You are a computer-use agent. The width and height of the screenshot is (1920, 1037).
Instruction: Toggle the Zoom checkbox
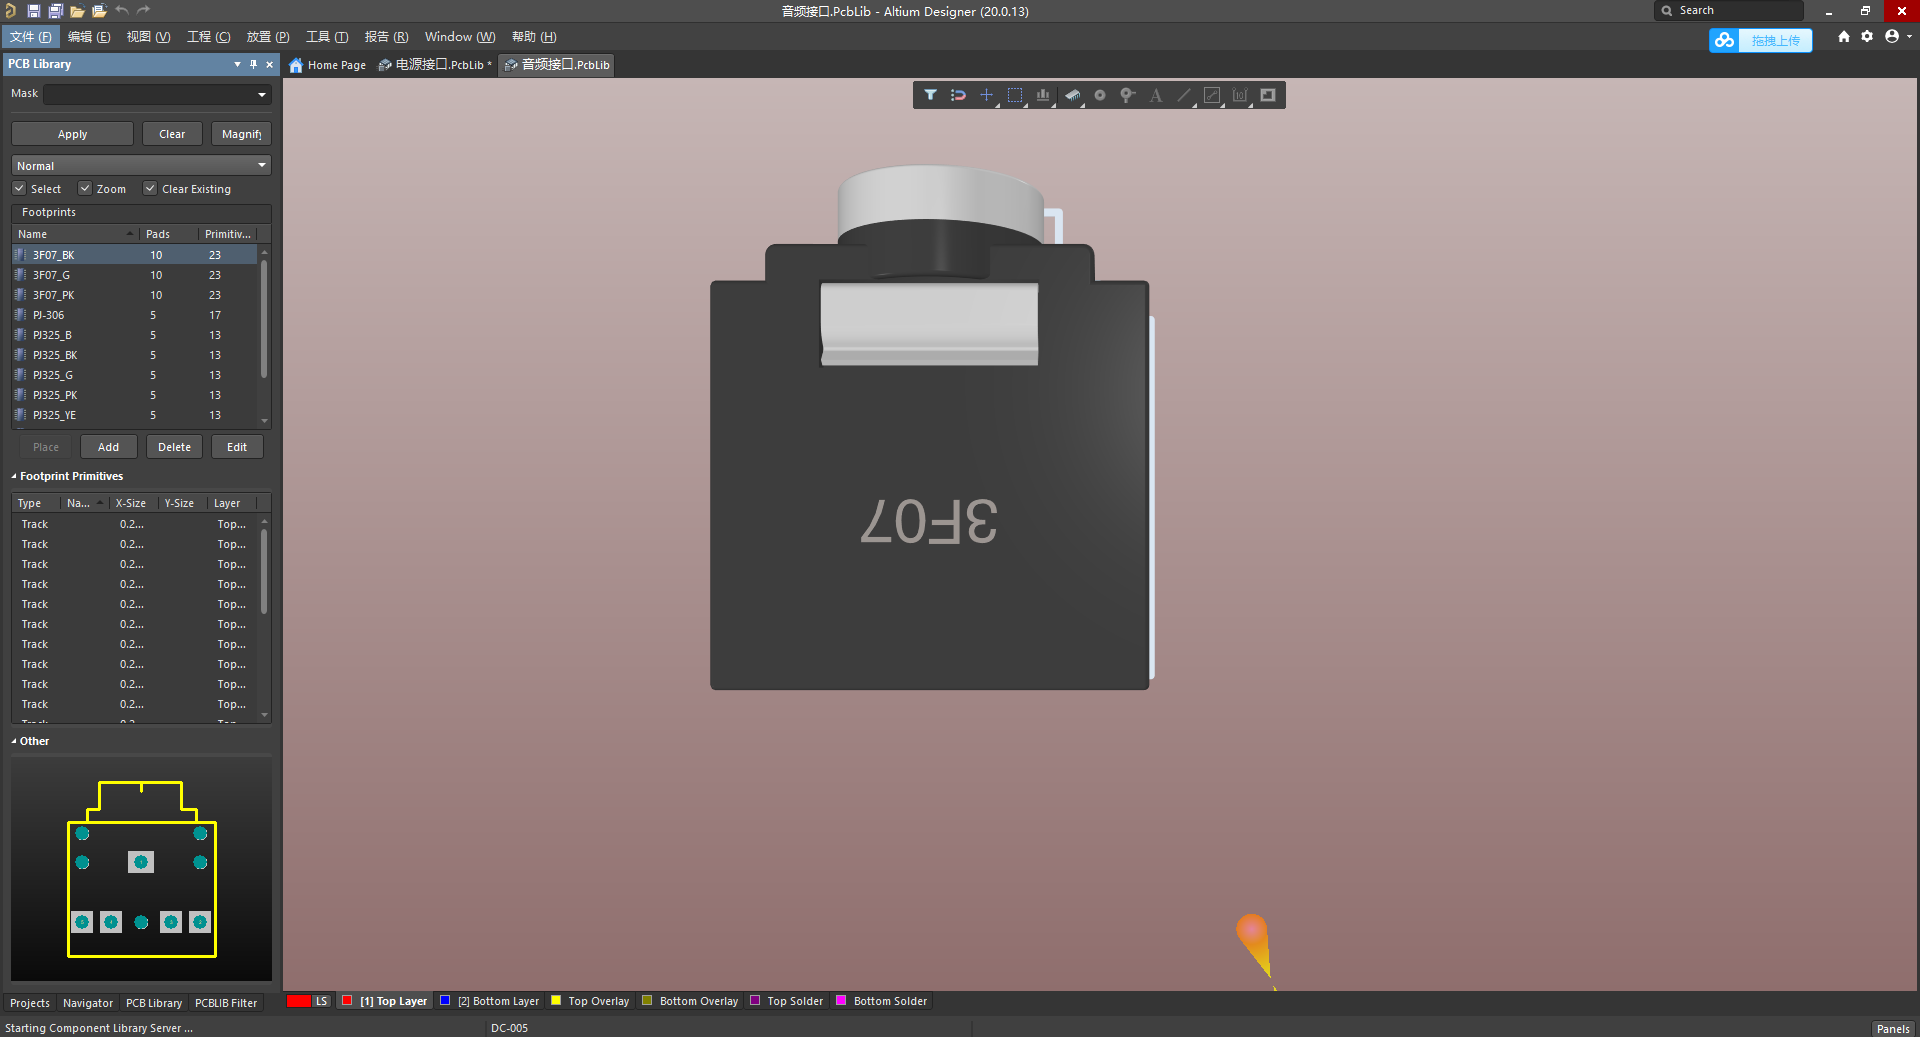point(85,188)
